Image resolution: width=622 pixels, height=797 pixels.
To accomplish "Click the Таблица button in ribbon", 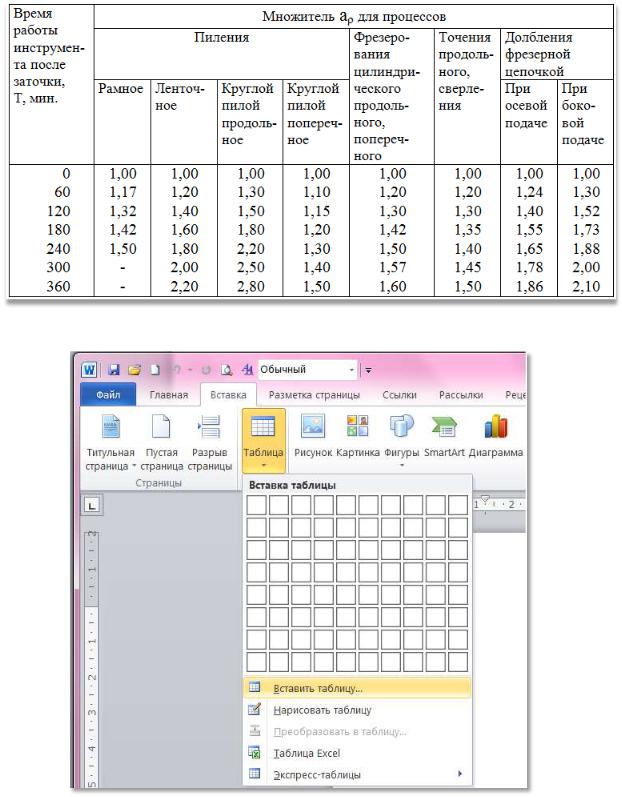I will click(x=263, y=440).
